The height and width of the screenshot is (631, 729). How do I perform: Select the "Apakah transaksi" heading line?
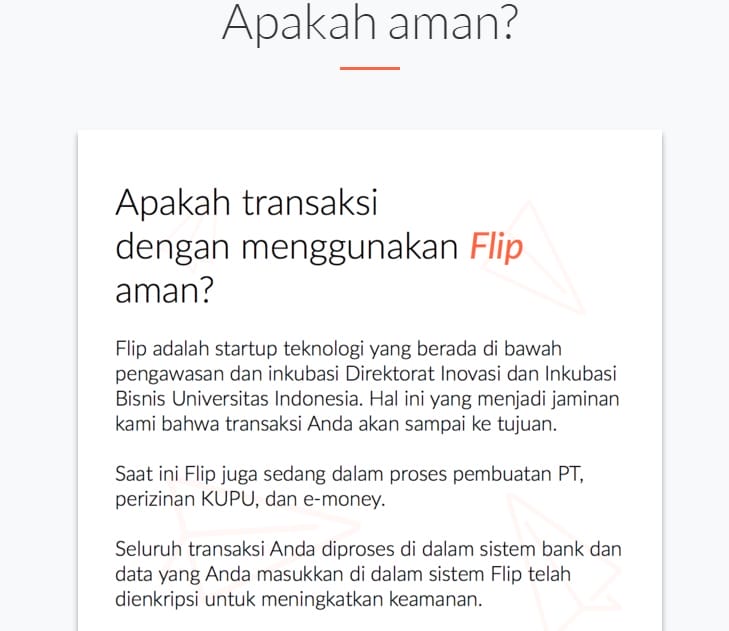click(245, 203)
